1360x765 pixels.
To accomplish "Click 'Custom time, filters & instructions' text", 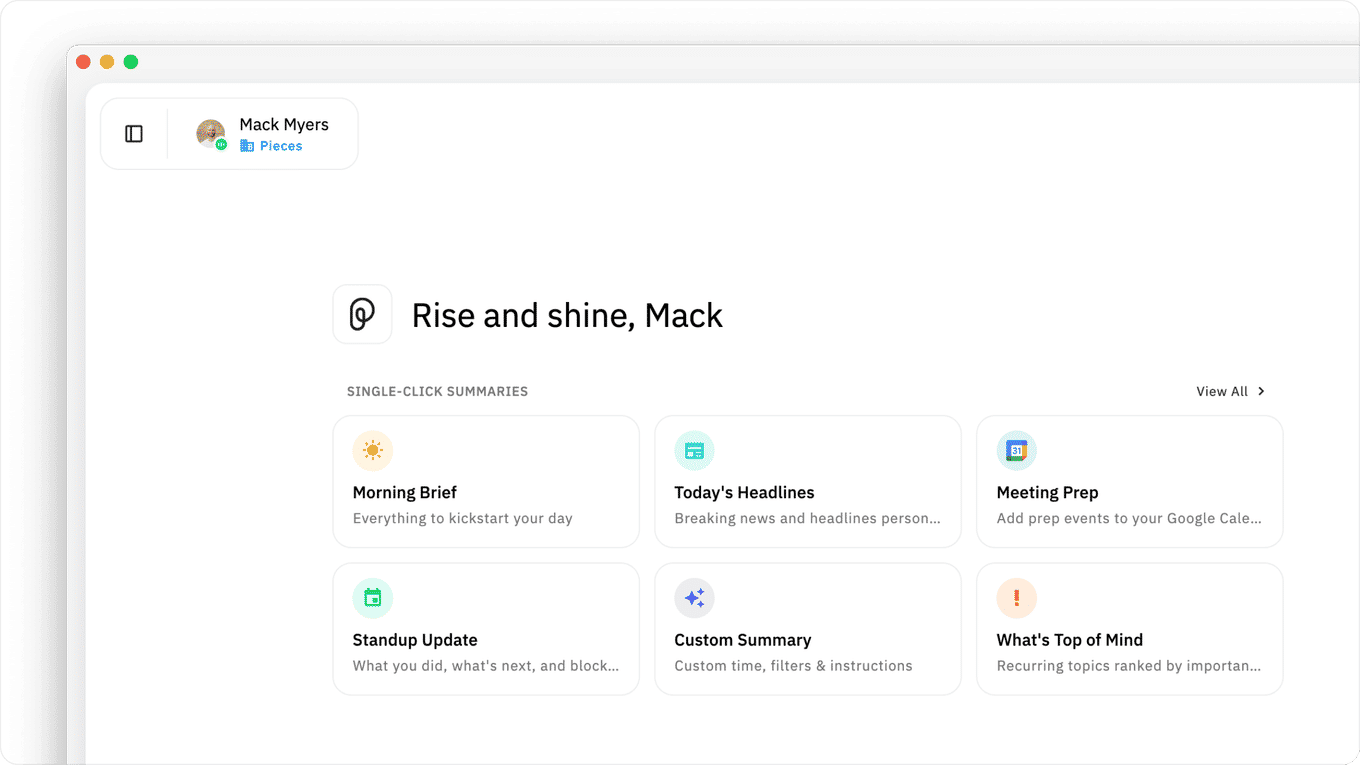I will click(x=794, y=666).
